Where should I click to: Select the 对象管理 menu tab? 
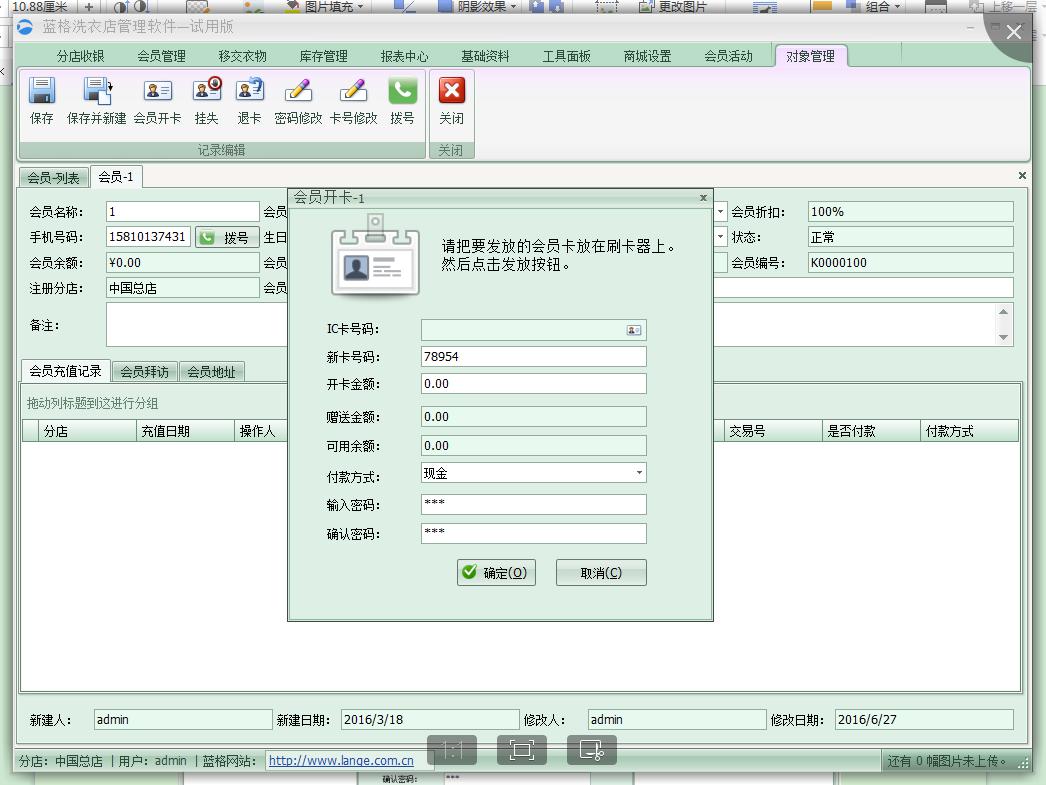tap(810, 56)
